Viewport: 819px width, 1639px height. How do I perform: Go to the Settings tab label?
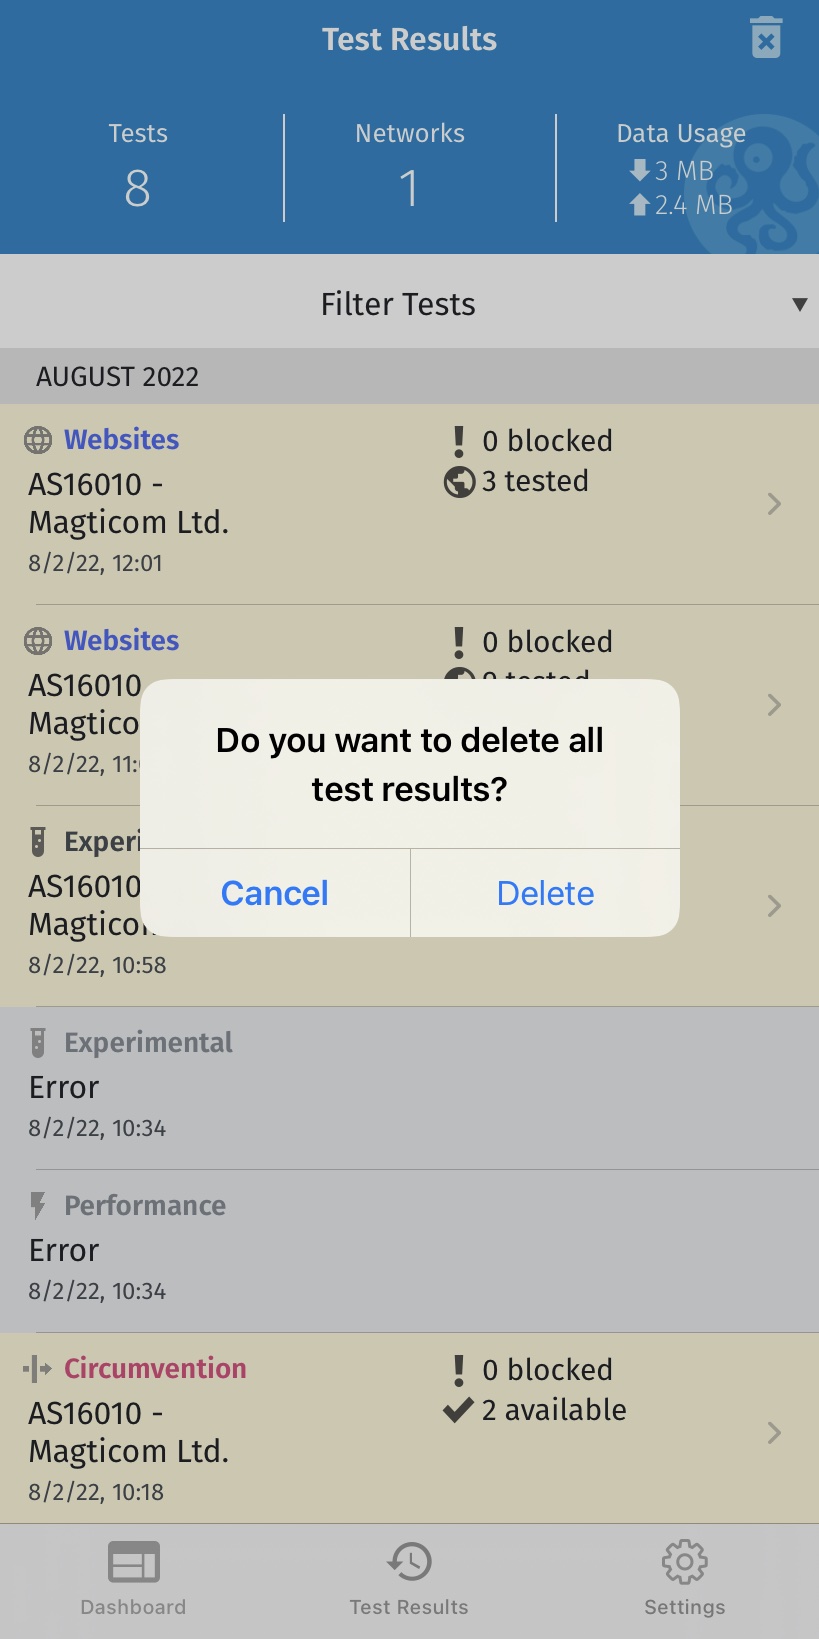point(685,1607)
